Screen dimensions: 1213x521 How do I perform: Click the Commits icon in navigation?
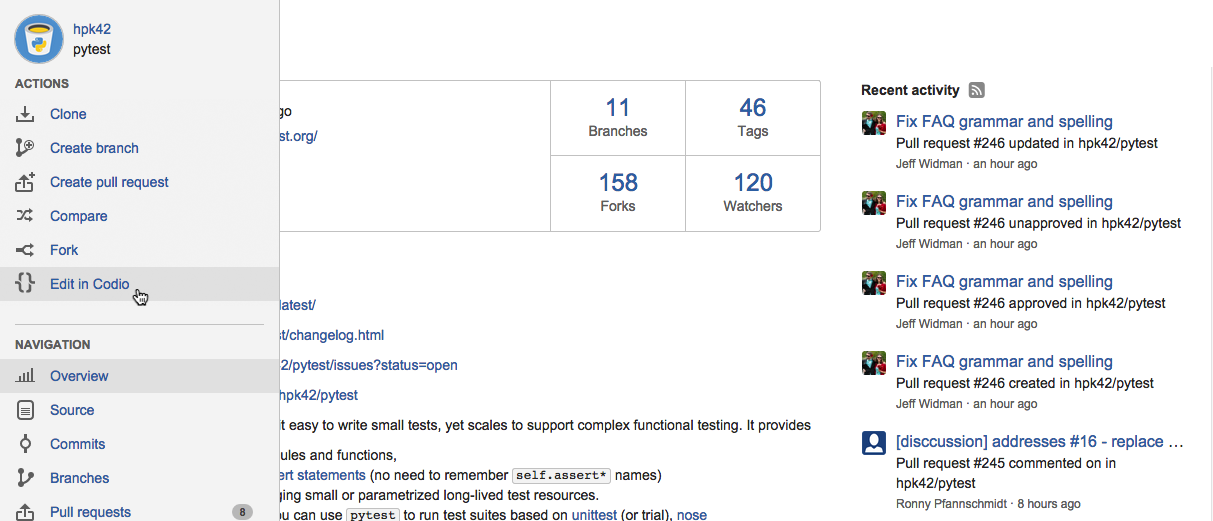[x=26, y=444]
